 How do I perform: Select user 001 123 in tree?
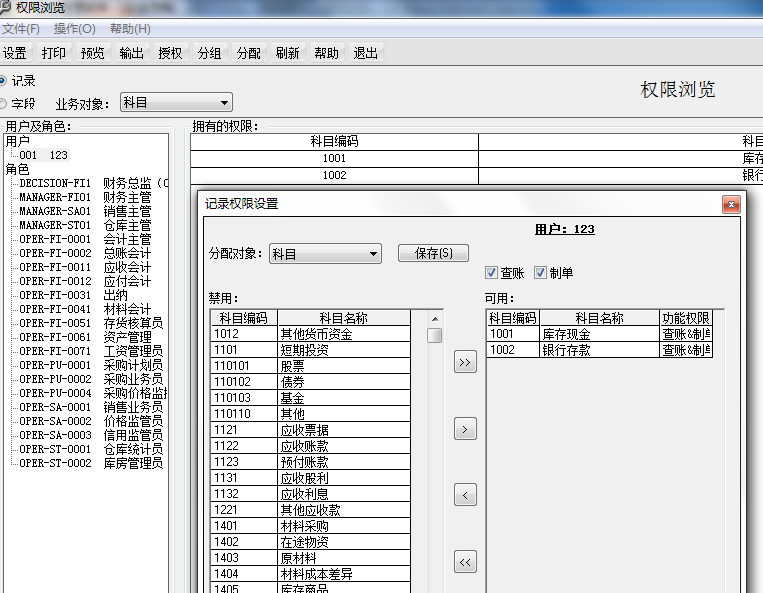[44, 155]
